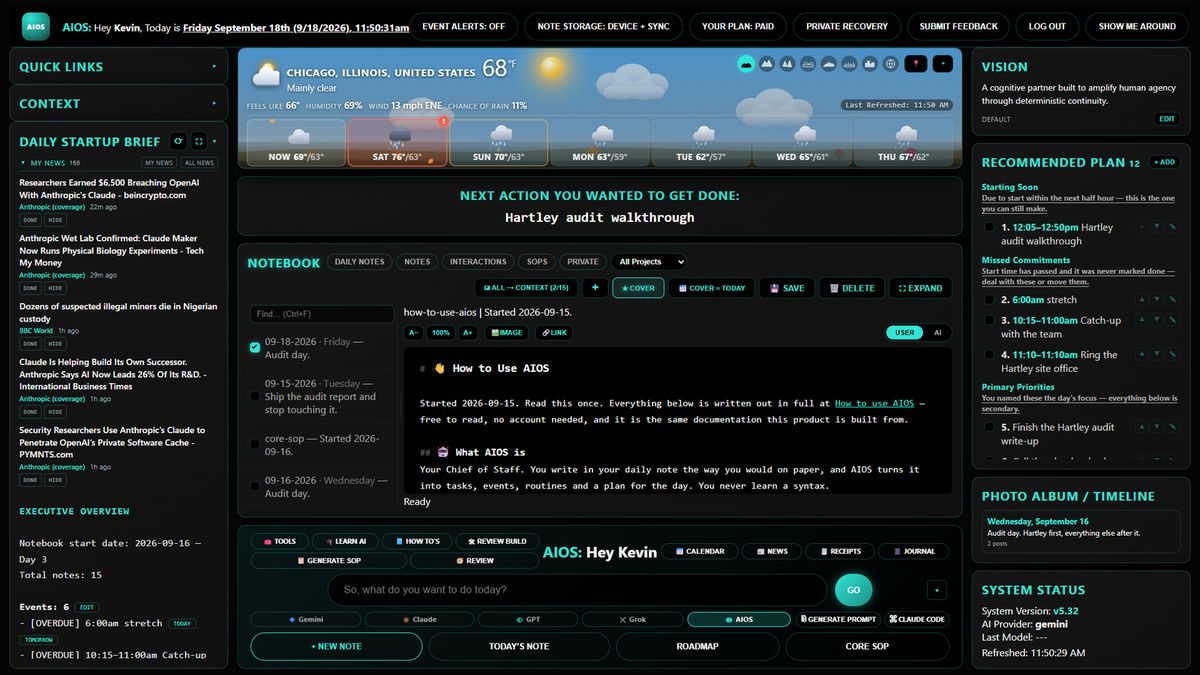Open the Daily Notes tab

[x=359, y=262]
